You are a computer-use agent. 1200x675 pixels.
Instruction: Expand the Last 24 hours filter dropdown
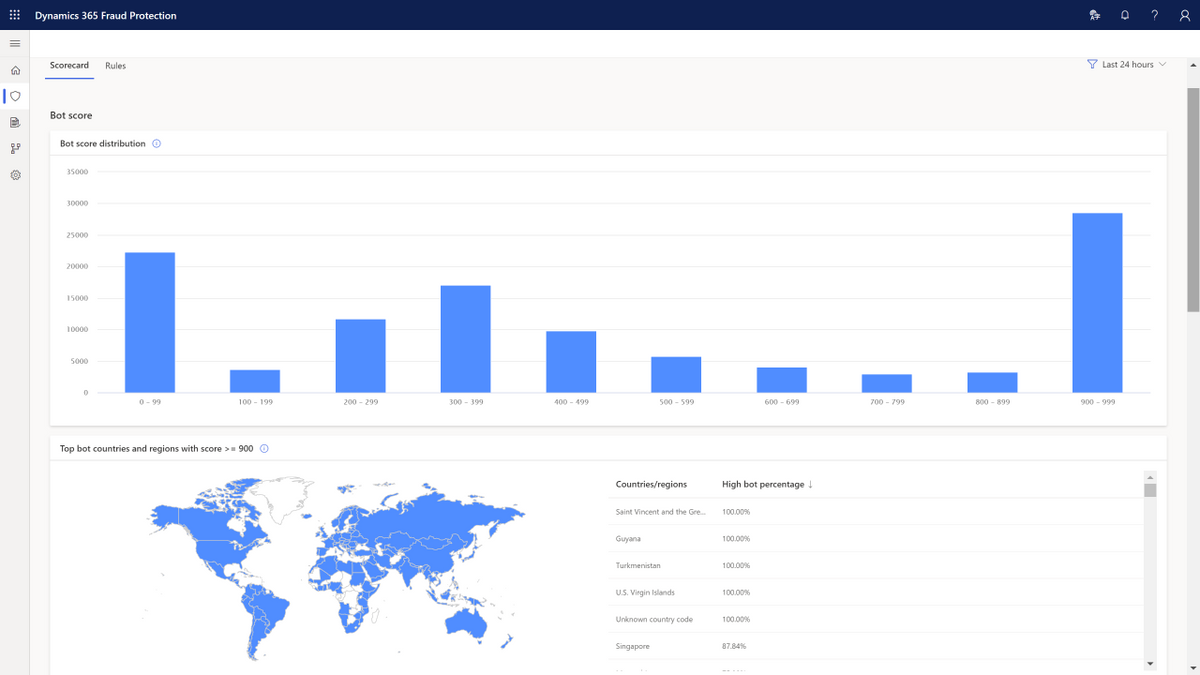1127,65
